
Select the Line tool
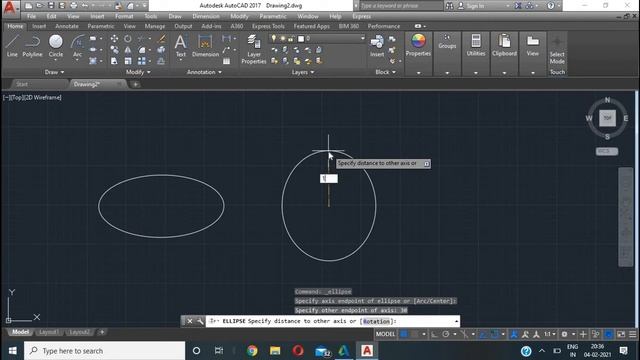point(12,46)
